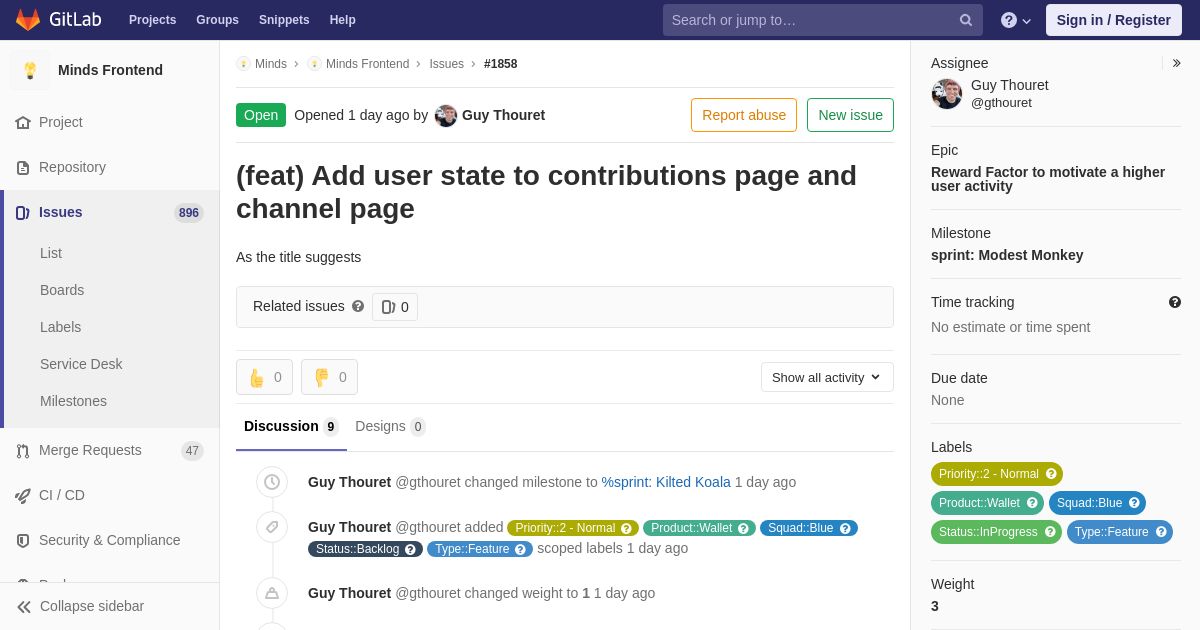The height and width of the screenshot is (630, 1200).
Task: Click Issues breadcrumb link
Action: tap(446, 64)
